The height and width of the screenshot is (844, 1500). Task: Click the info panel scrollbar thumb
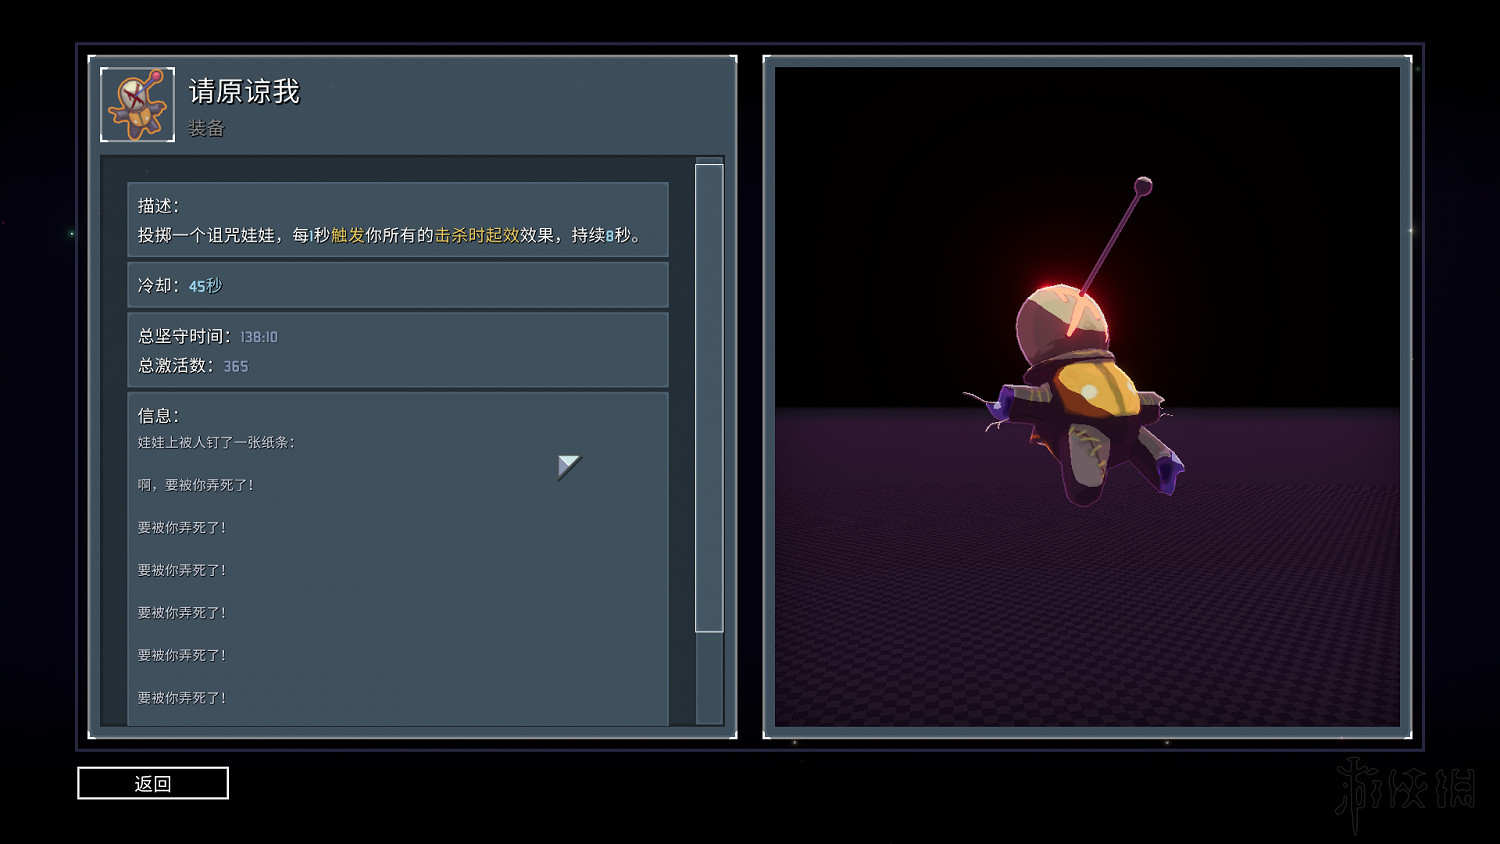(709, 398)
